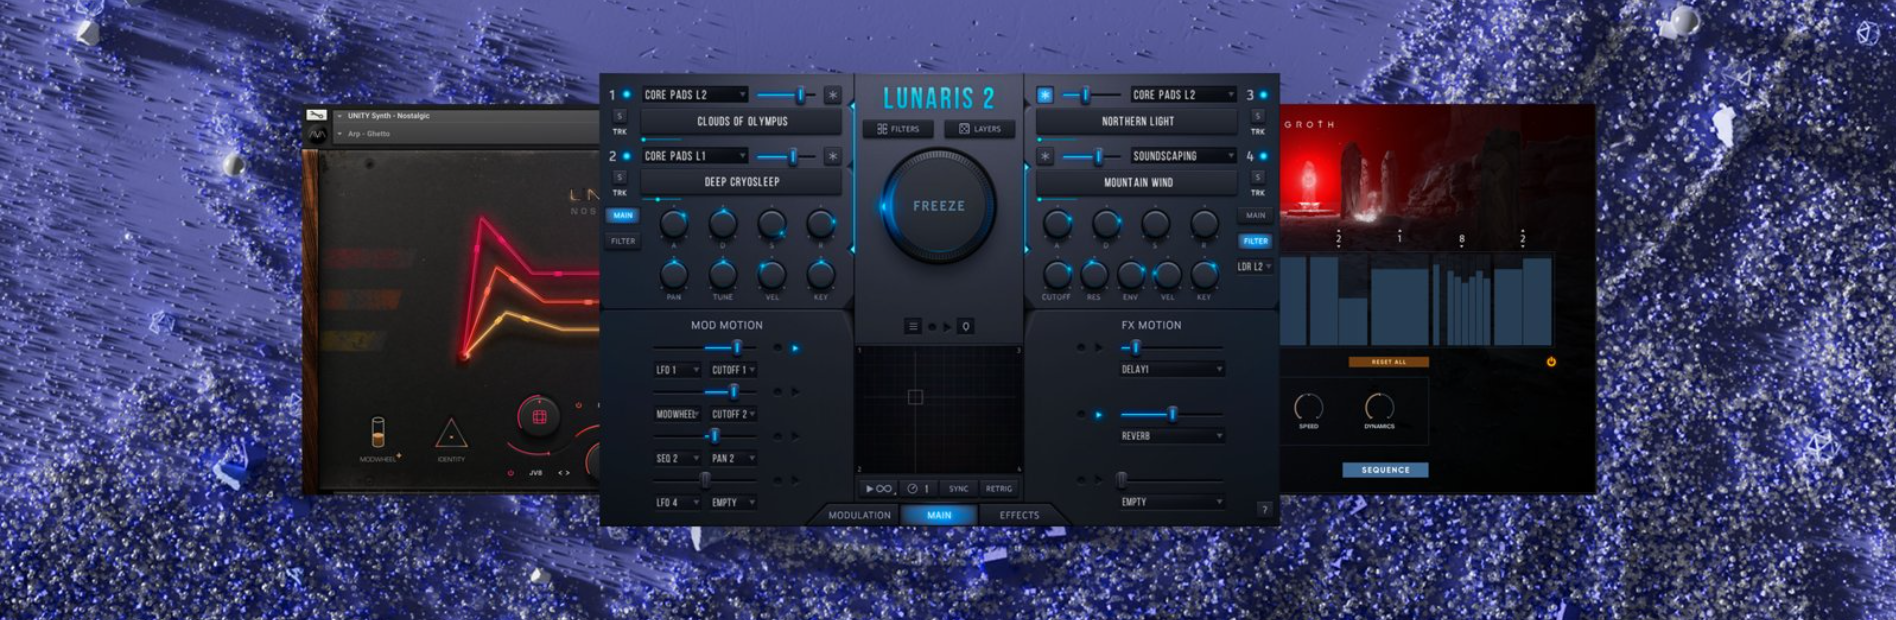This screenshot has height=620, width=1896.
Task: Switch to the EFFECTS tab
Action: tap(1019, 515)
